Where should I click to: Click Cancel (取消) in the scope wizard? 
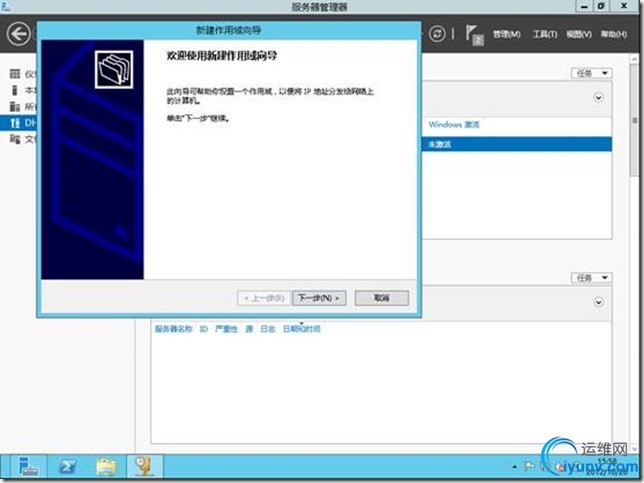tap(382, 298)
